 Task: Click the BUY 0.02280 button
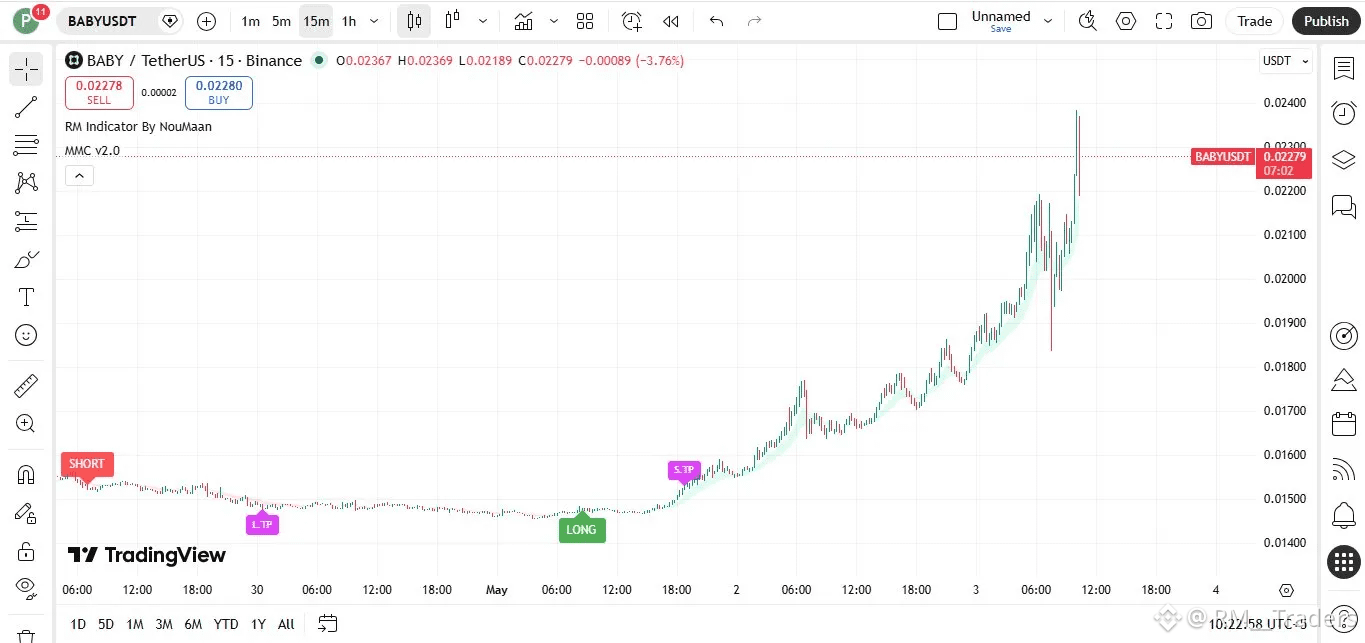219,93
